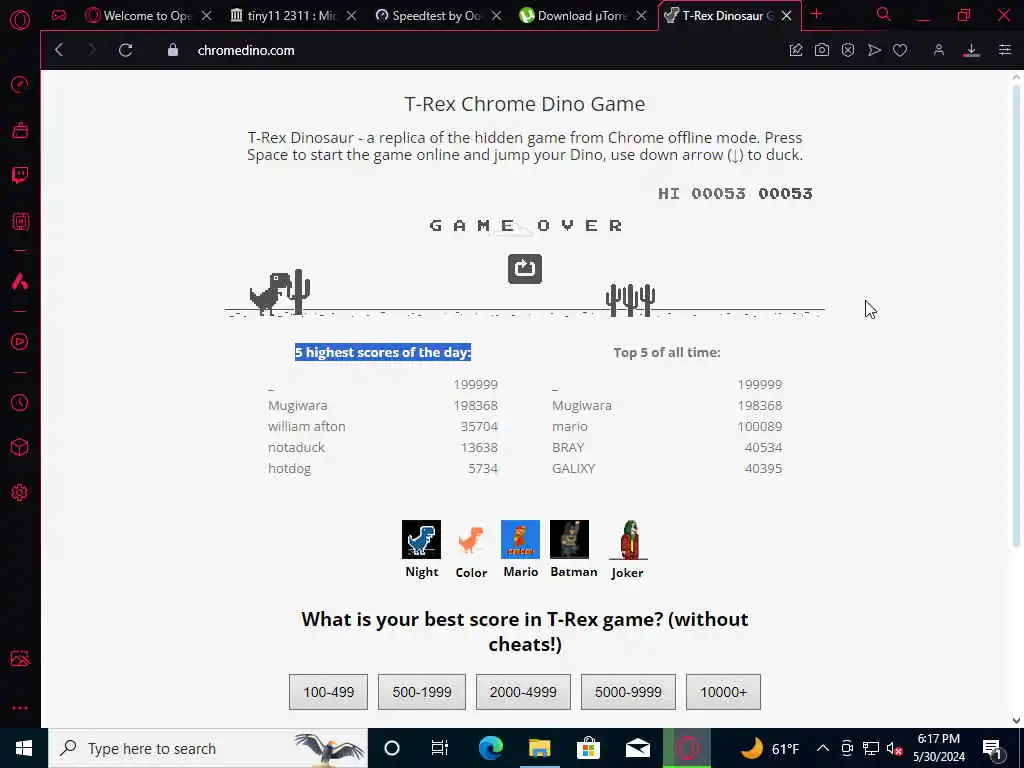Open the downloads arrow icon
The height and width of the screenshot is (768, 1024).
[971, 50]
